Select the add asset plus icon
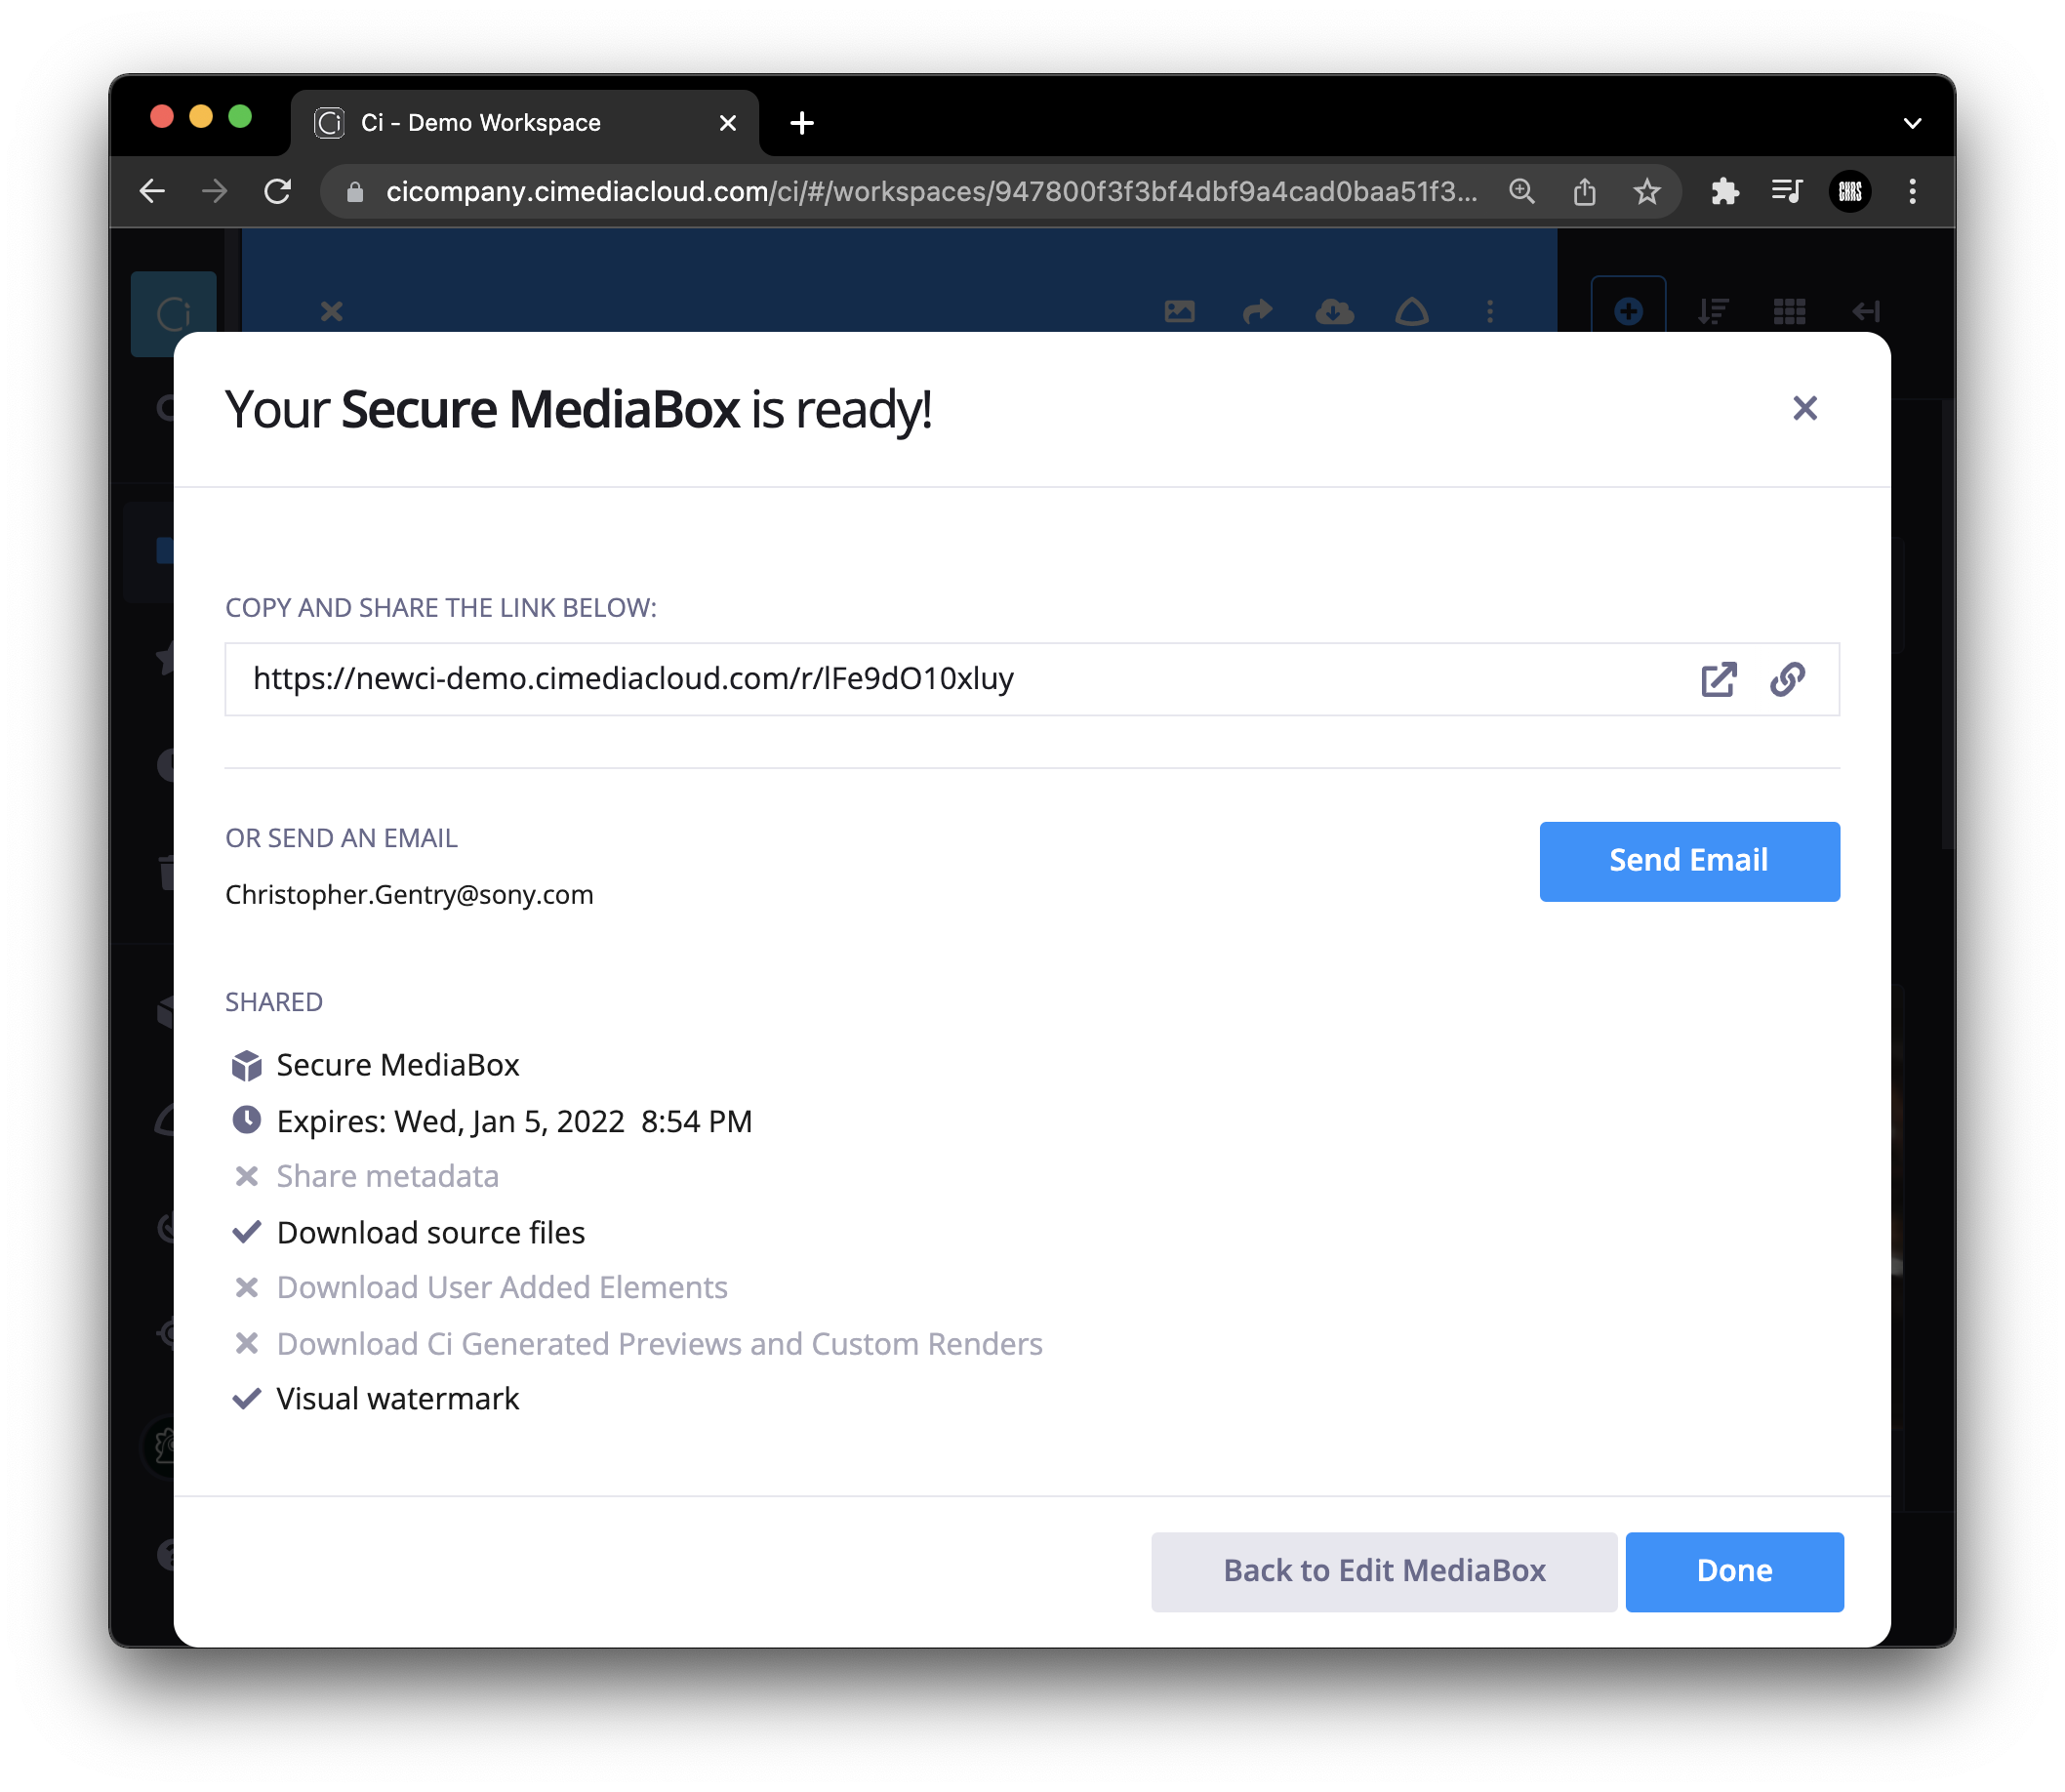This screenshot has width=2065, height=1792. pyautogui.click(x=1627, y=311)
